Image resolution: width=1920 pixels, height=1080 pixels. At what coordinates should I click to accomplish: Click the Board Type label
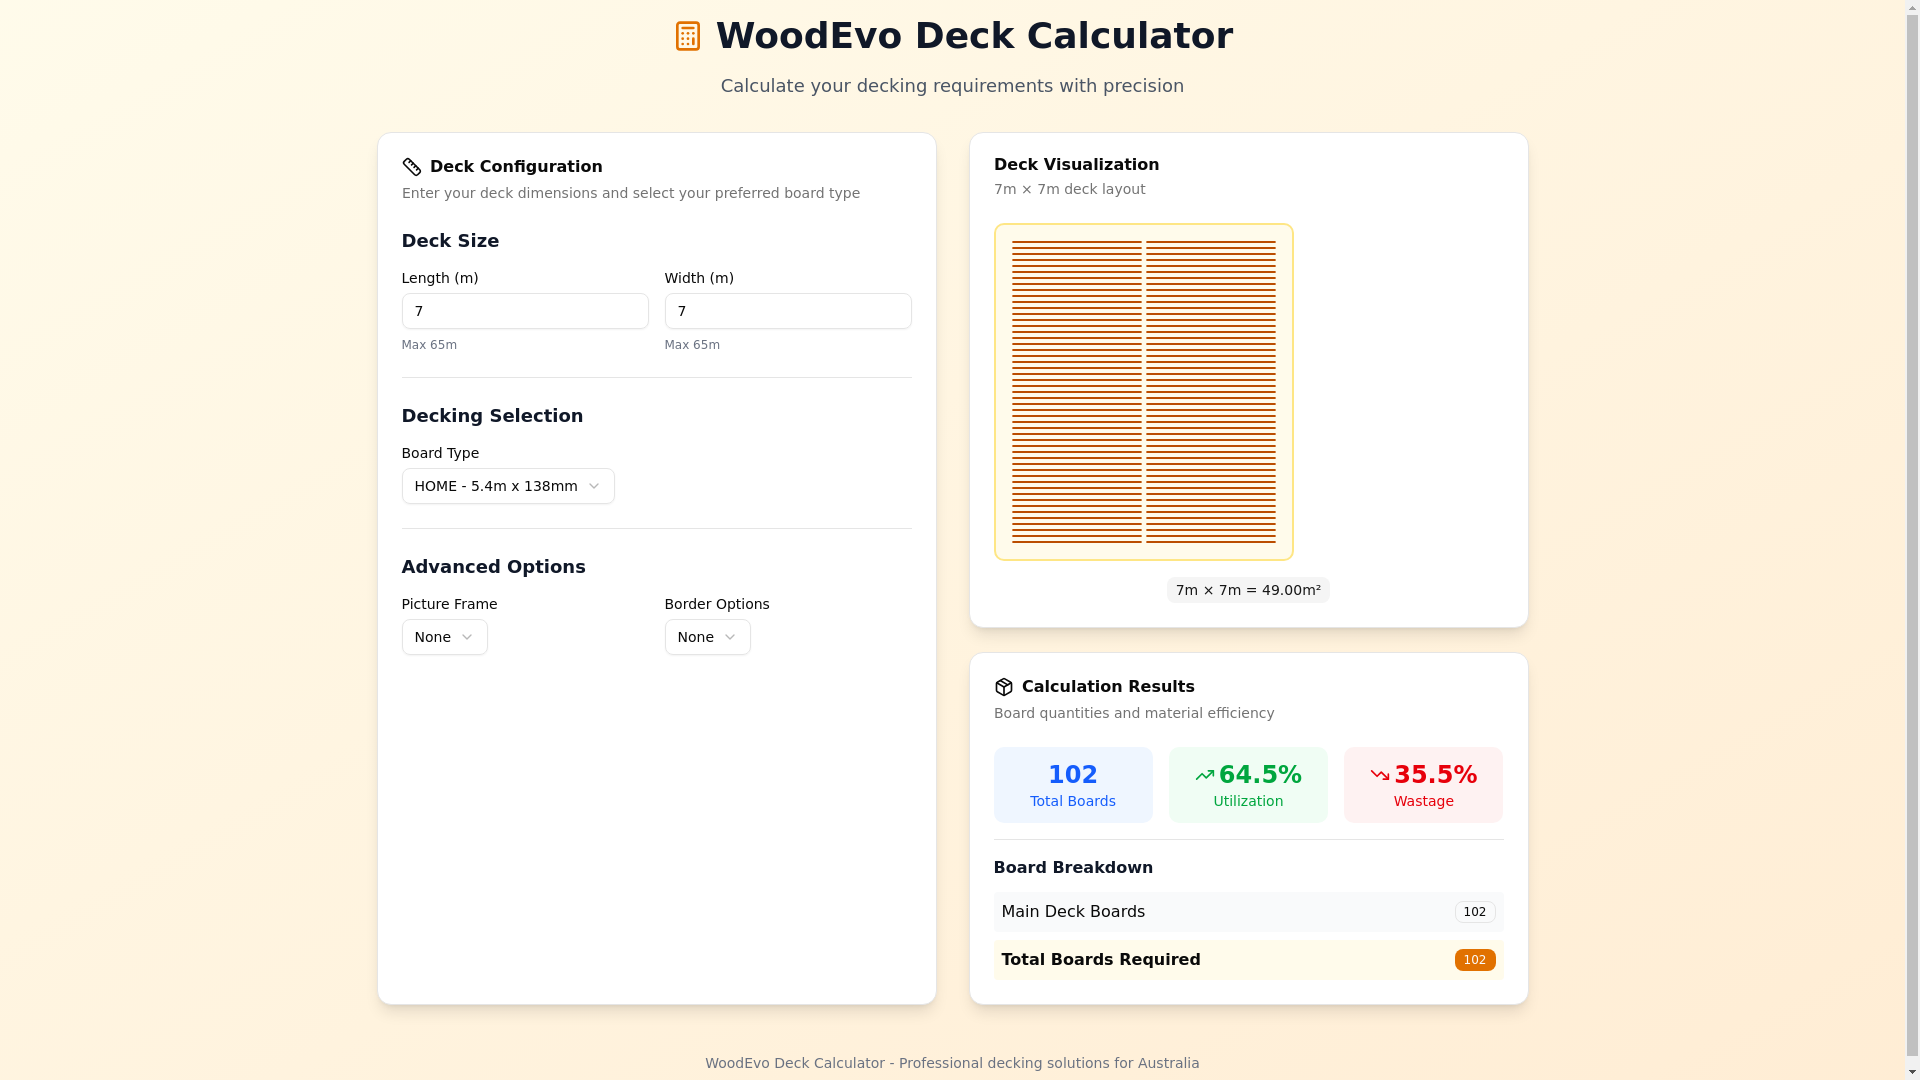click(x=440, y=453)
